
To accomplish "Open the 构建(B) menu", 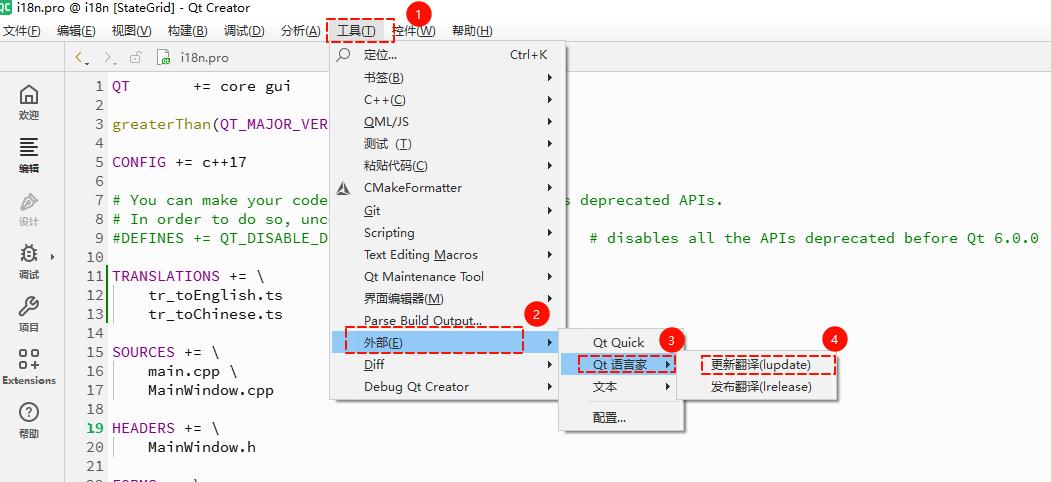I will 188,31.
